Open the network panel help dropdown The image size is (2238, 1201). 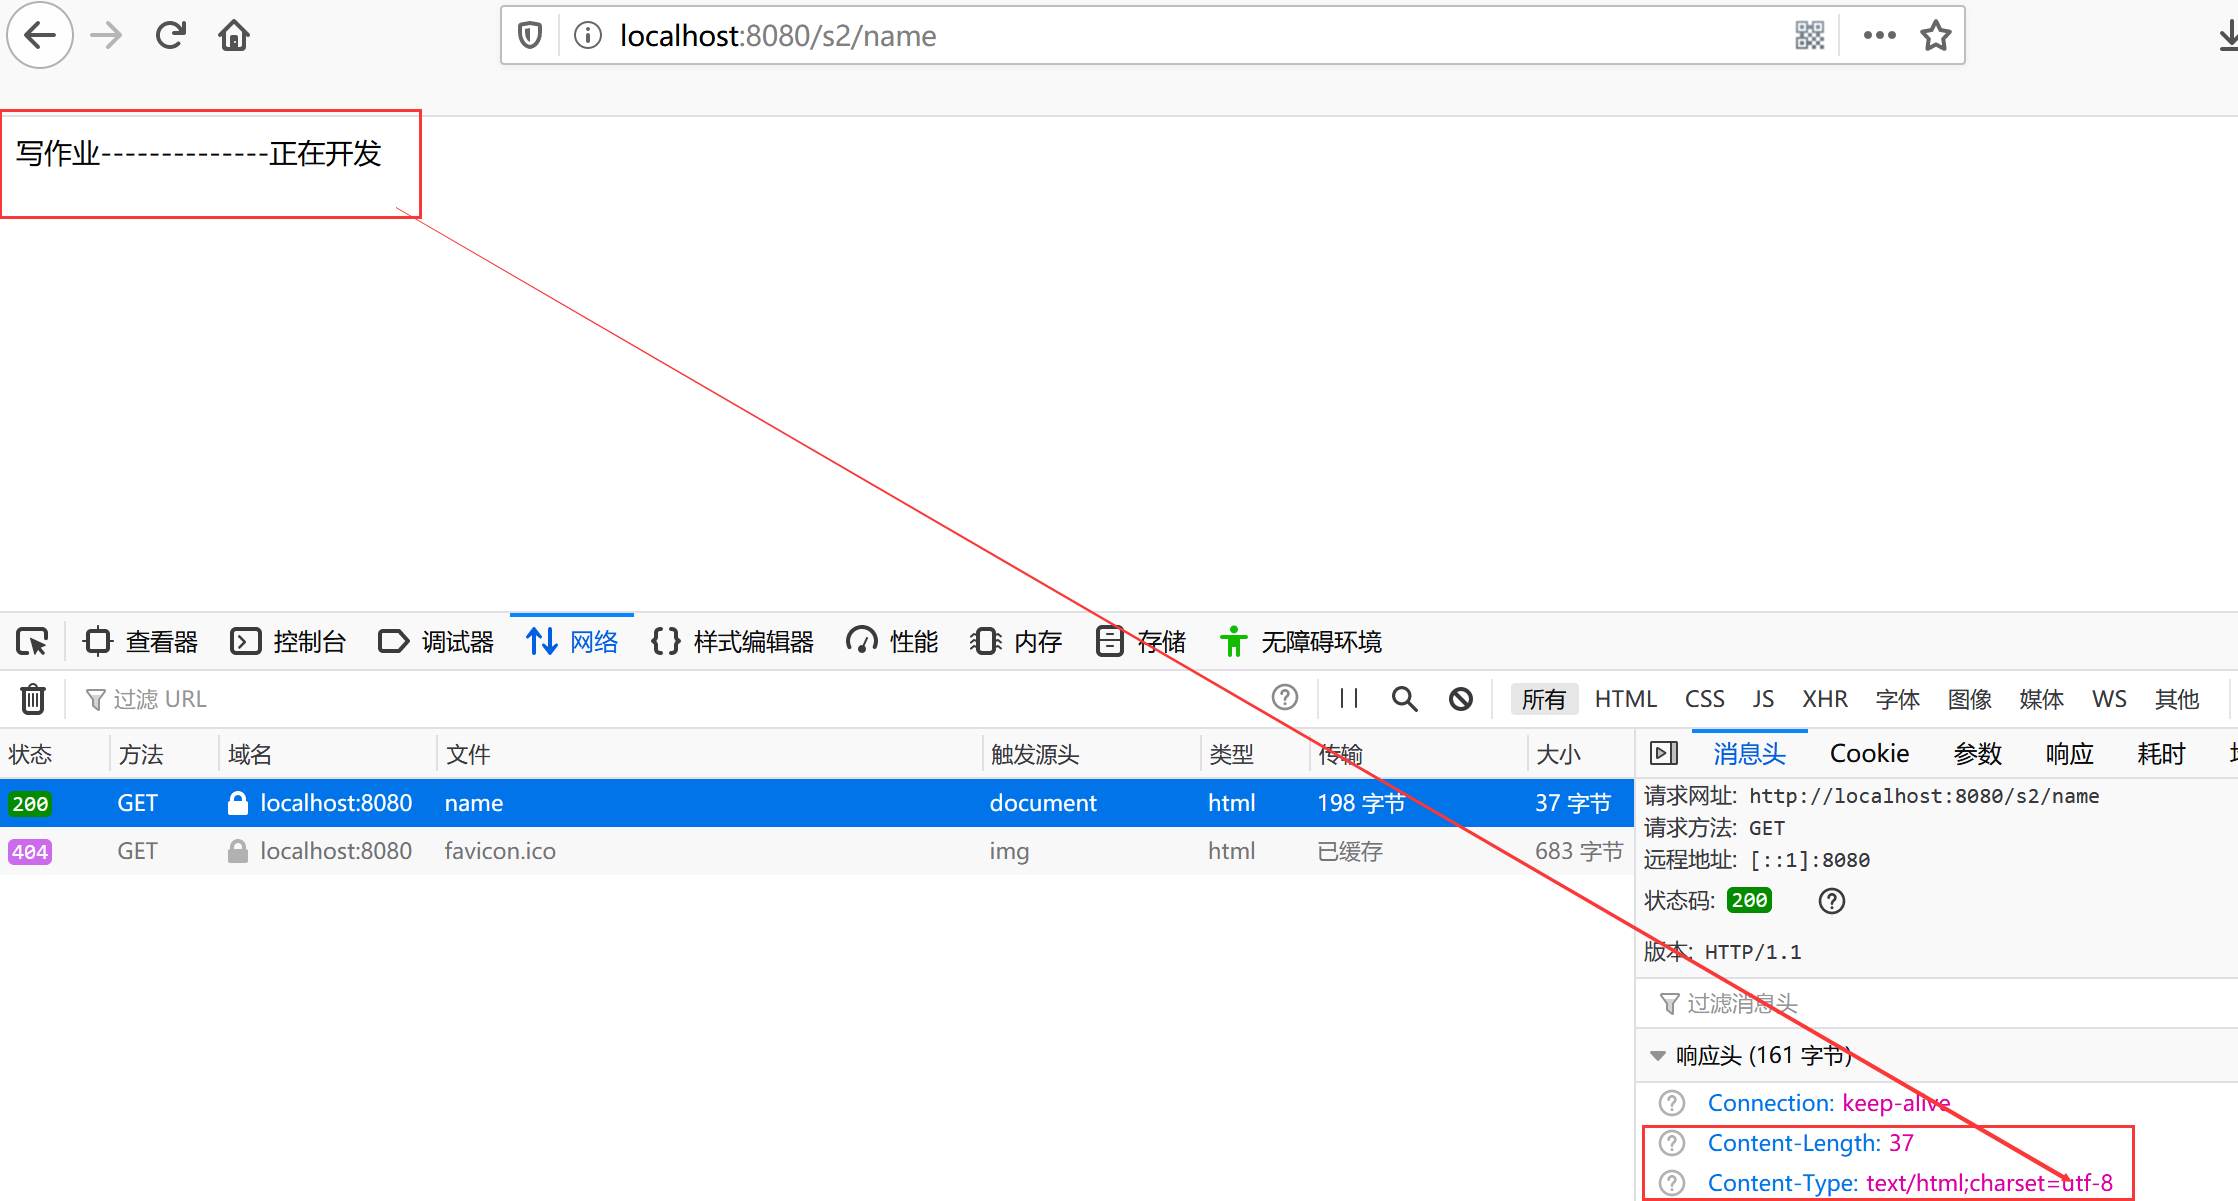click(1284, 698)
